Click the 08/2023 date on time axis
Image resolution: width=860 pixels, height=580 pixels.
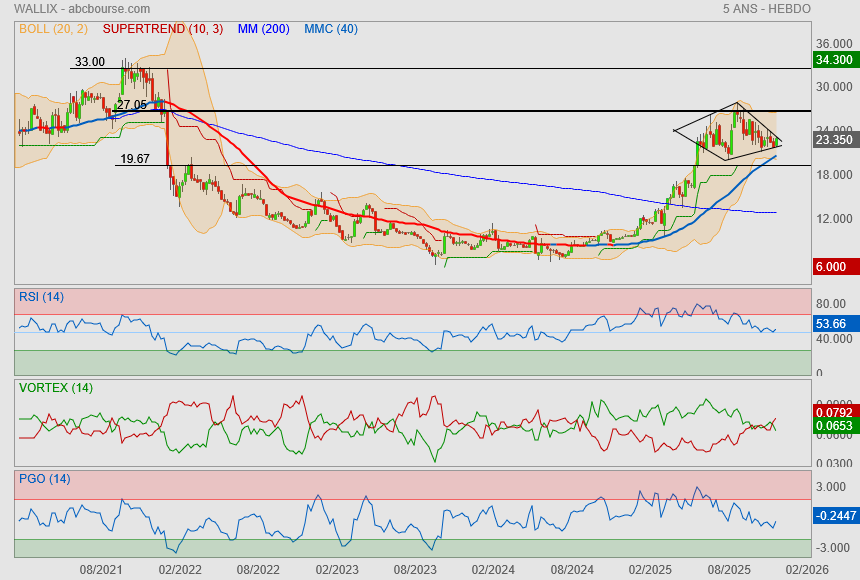[414, 569]
